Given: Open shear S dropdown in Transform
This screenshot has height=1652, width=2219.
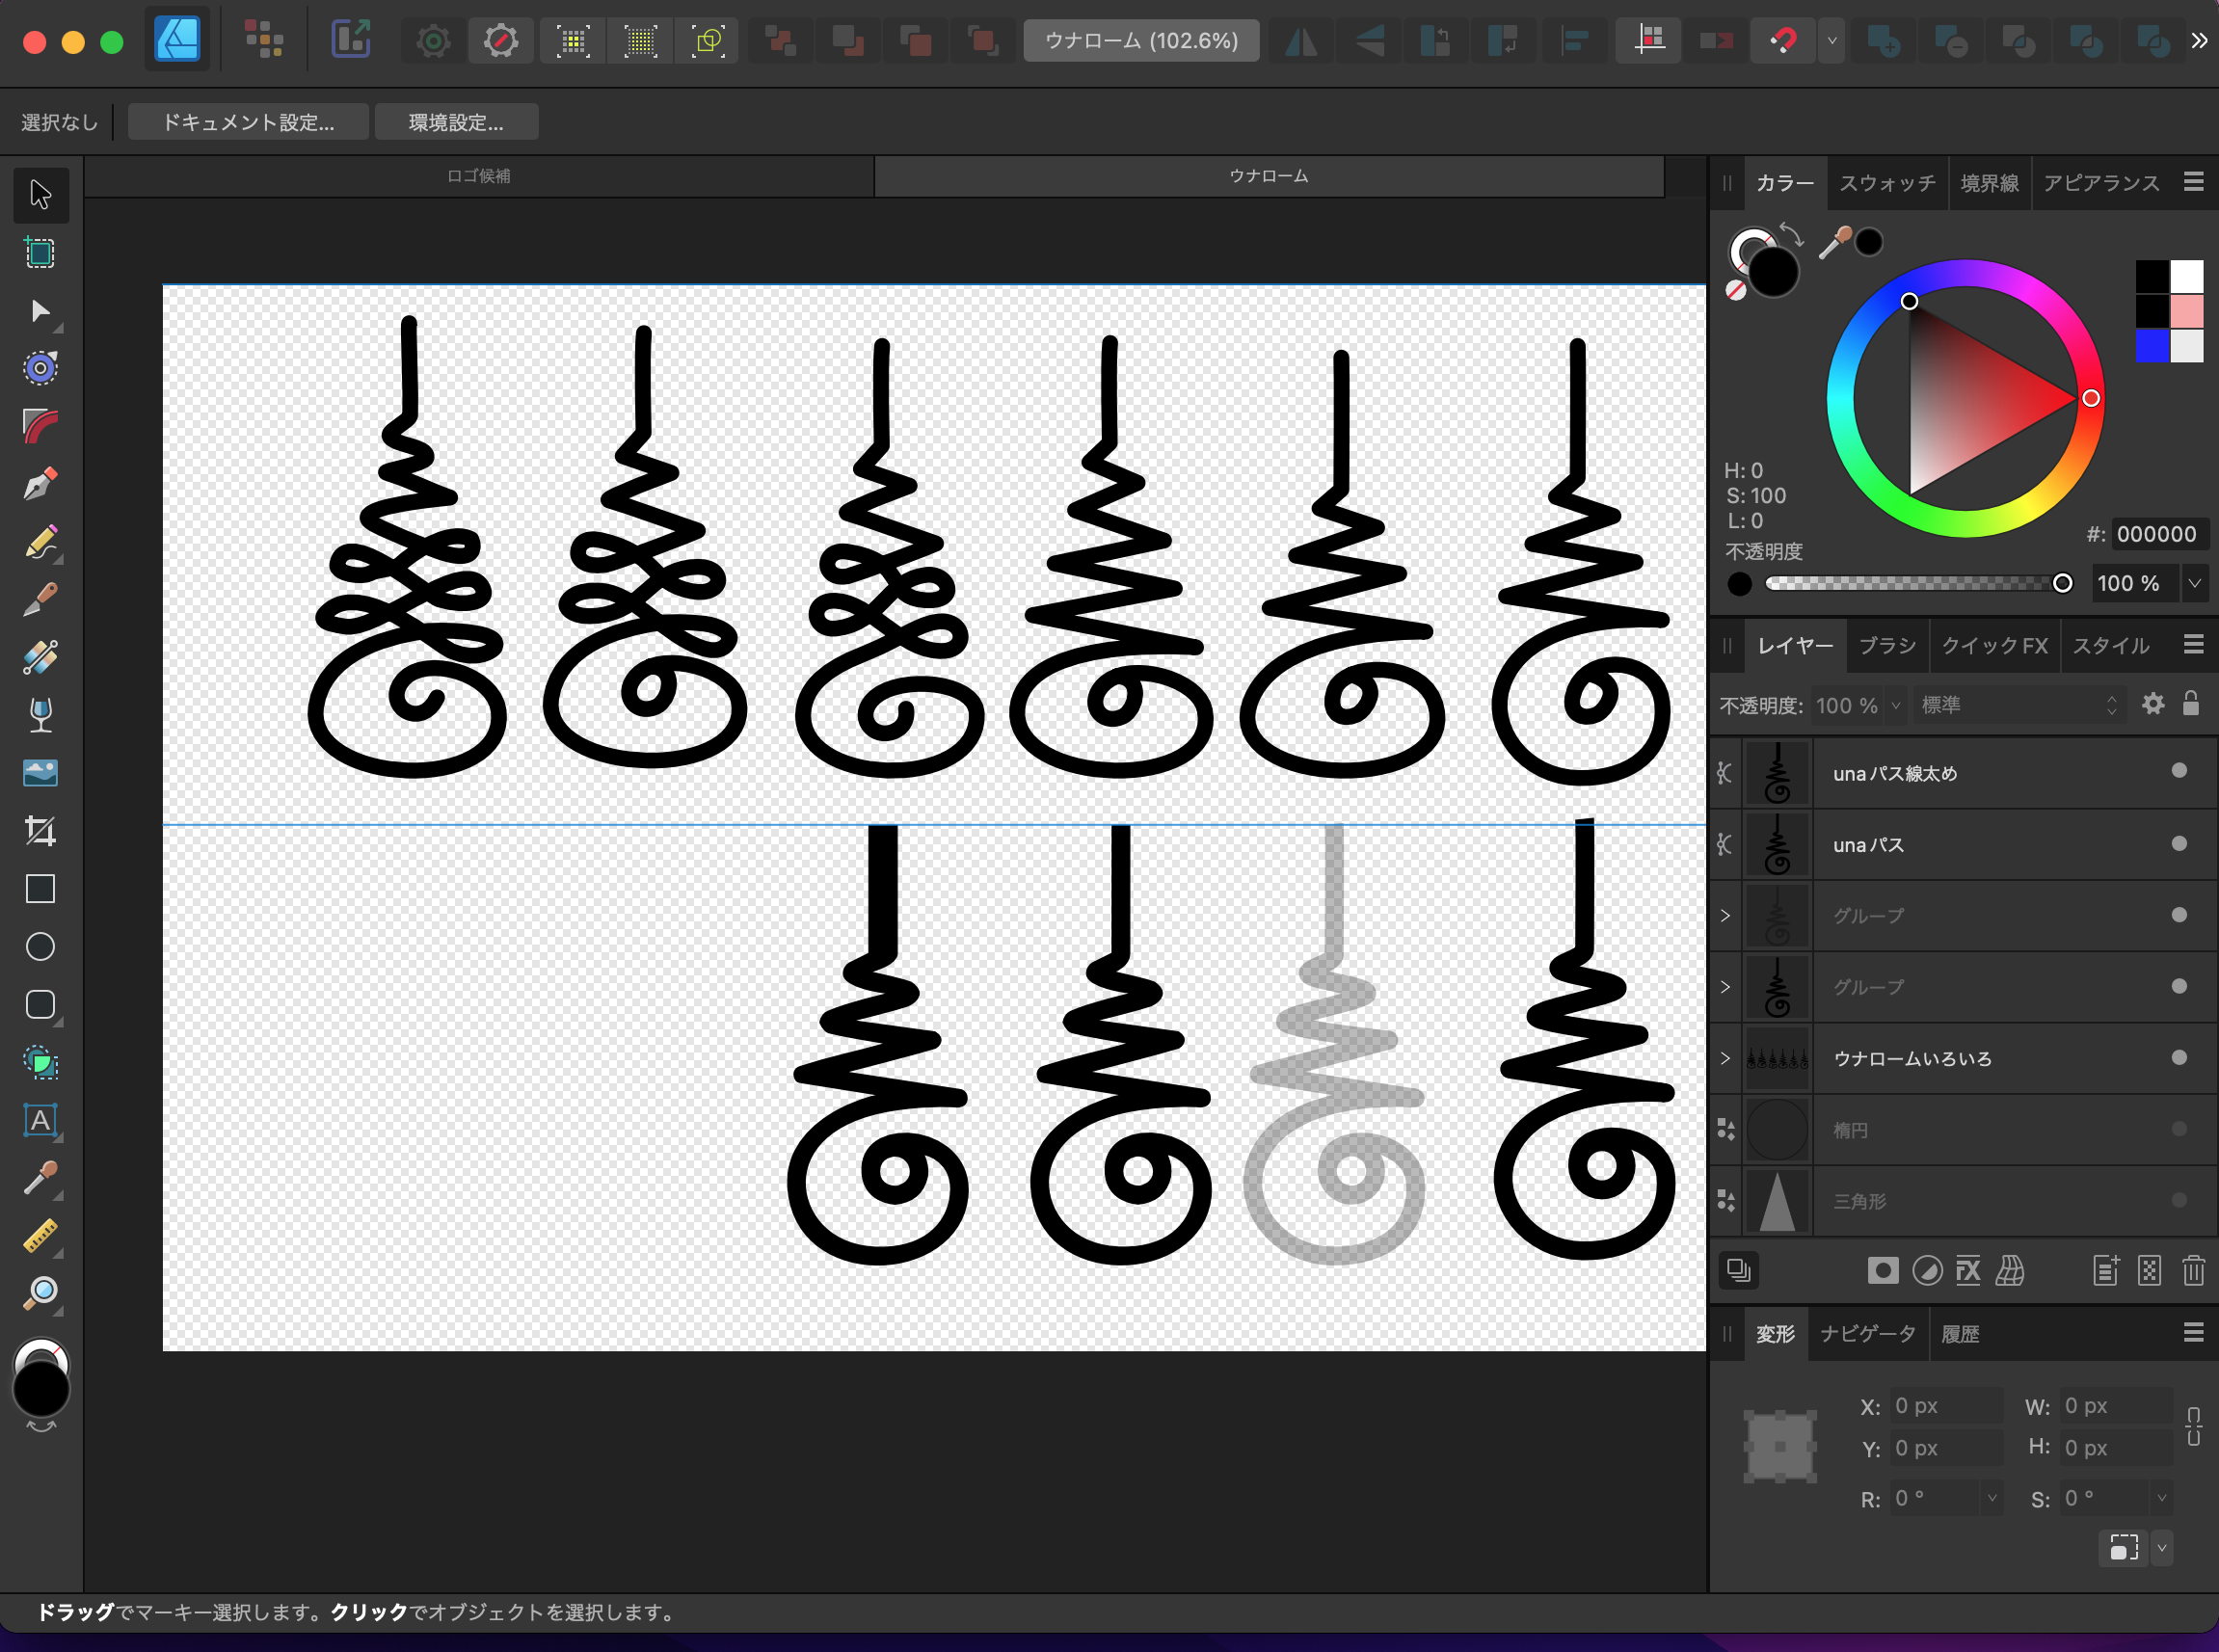Looking at the screenshot, I should pyautogui.click(x=2161, y=1498).
